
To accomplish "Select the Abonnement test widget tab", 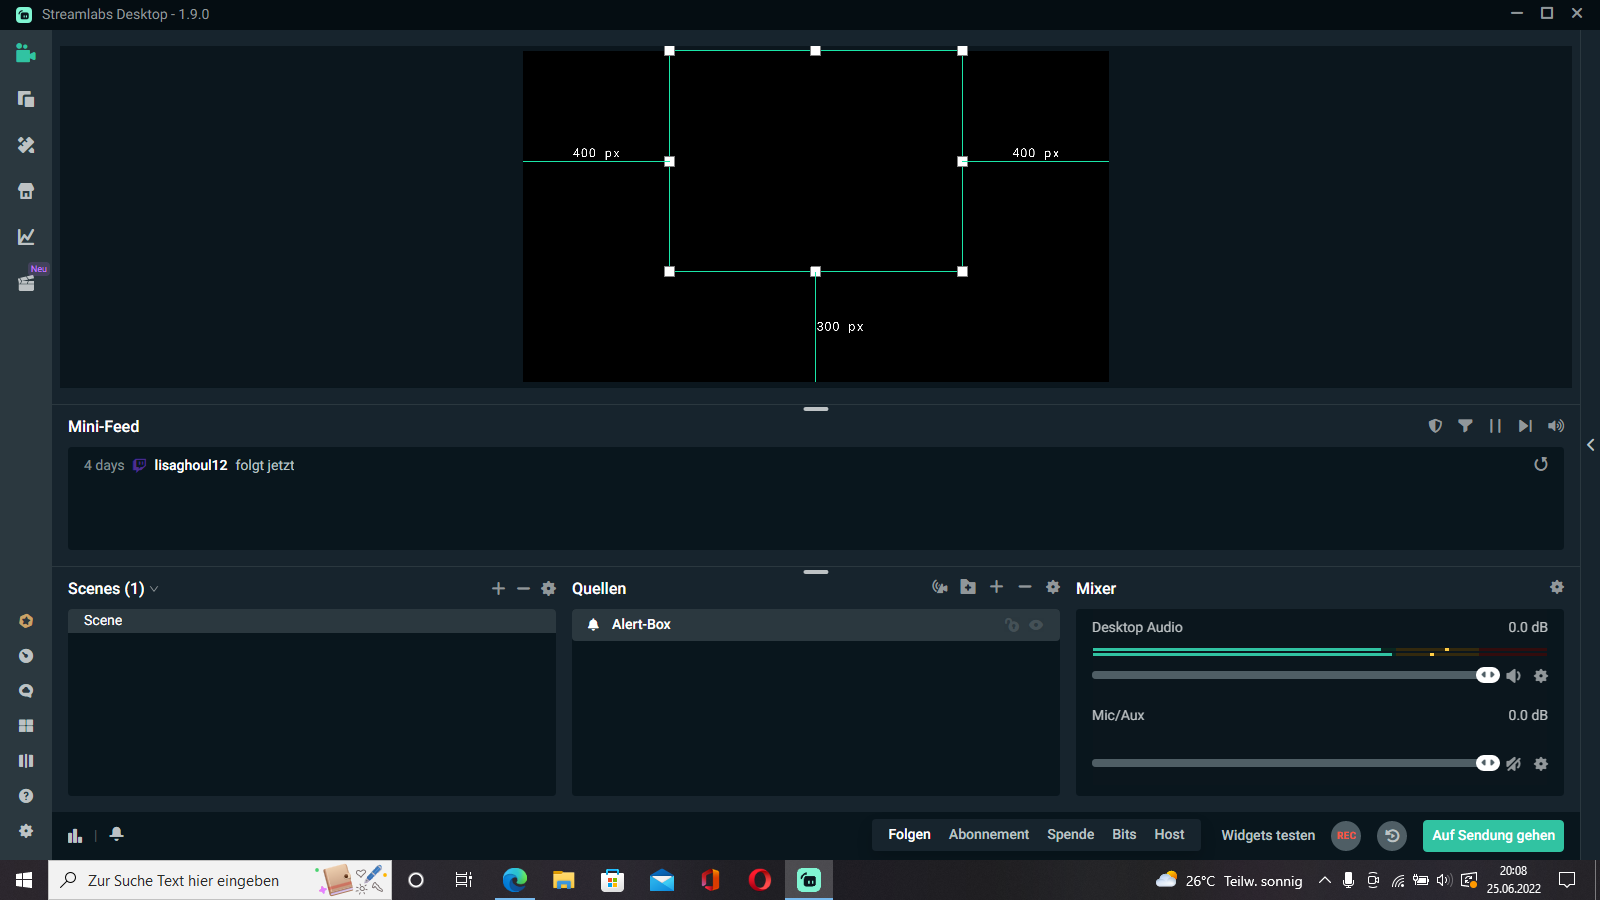I will coord(988,835).
